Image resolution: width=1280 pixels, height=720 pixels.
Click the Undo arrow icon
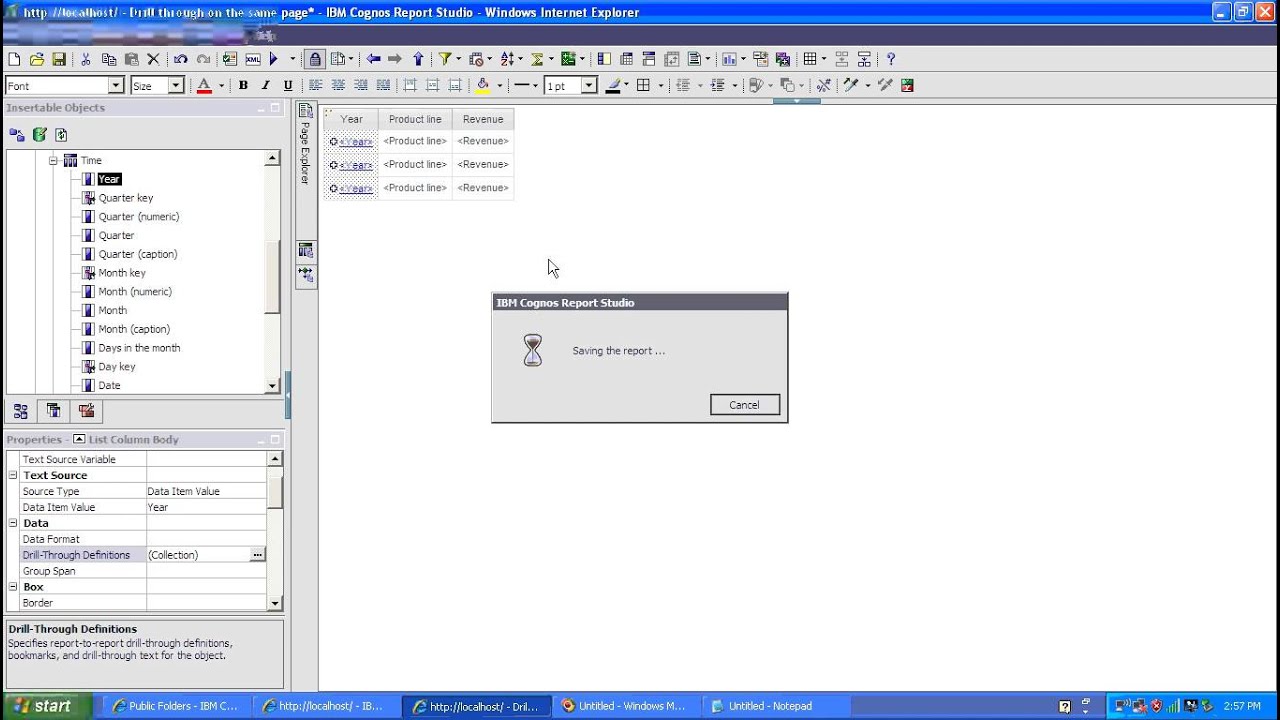(180, 59)
